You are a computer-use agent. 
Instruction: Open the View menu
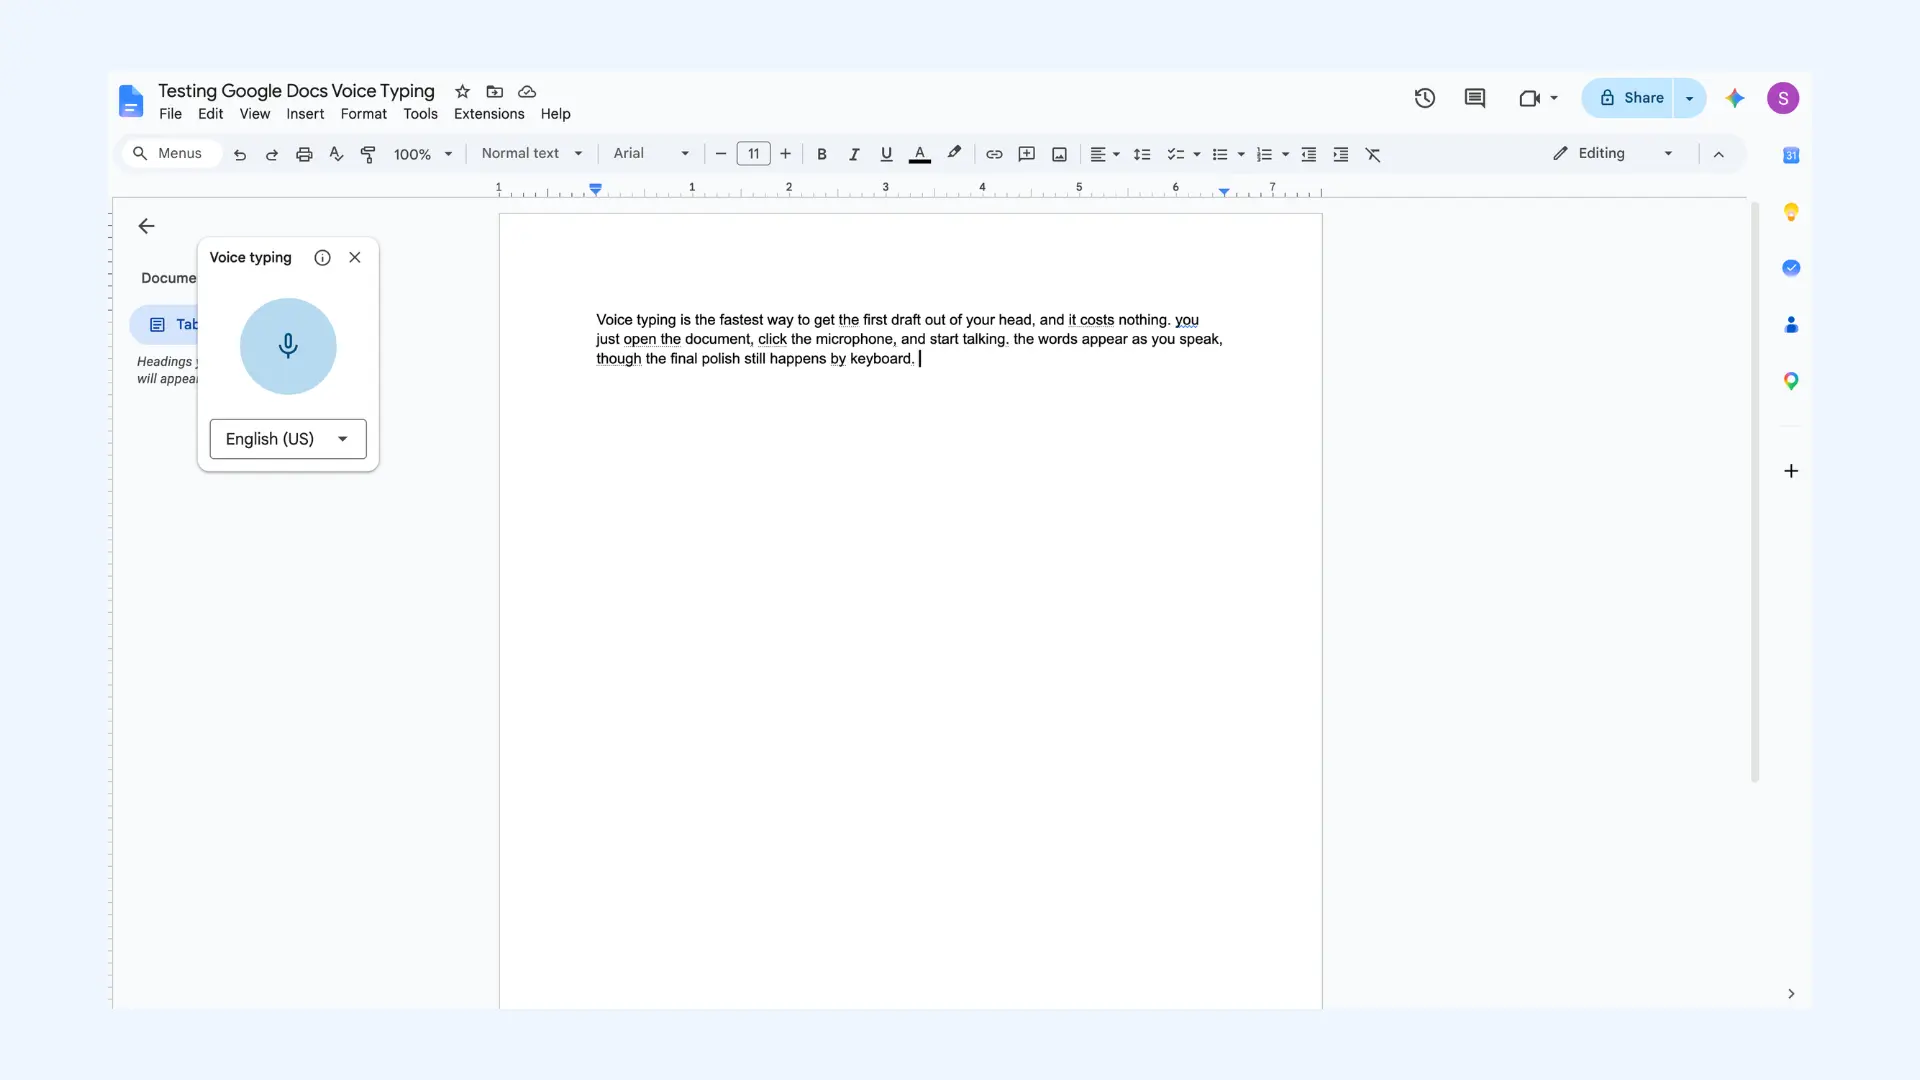pyautogui.click(x=255, y=114)
